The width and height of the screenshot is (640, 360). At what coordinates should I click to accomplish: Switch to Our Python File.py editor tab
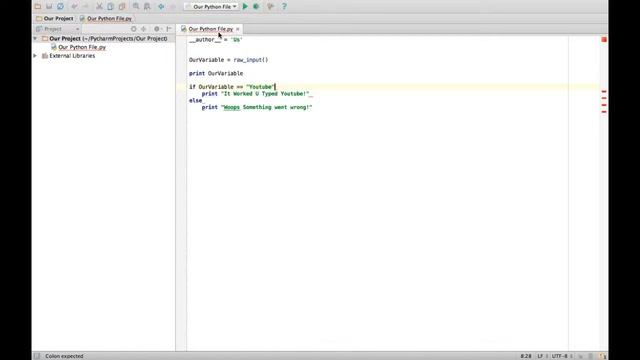pyautogui.click(x=211, y=29)
